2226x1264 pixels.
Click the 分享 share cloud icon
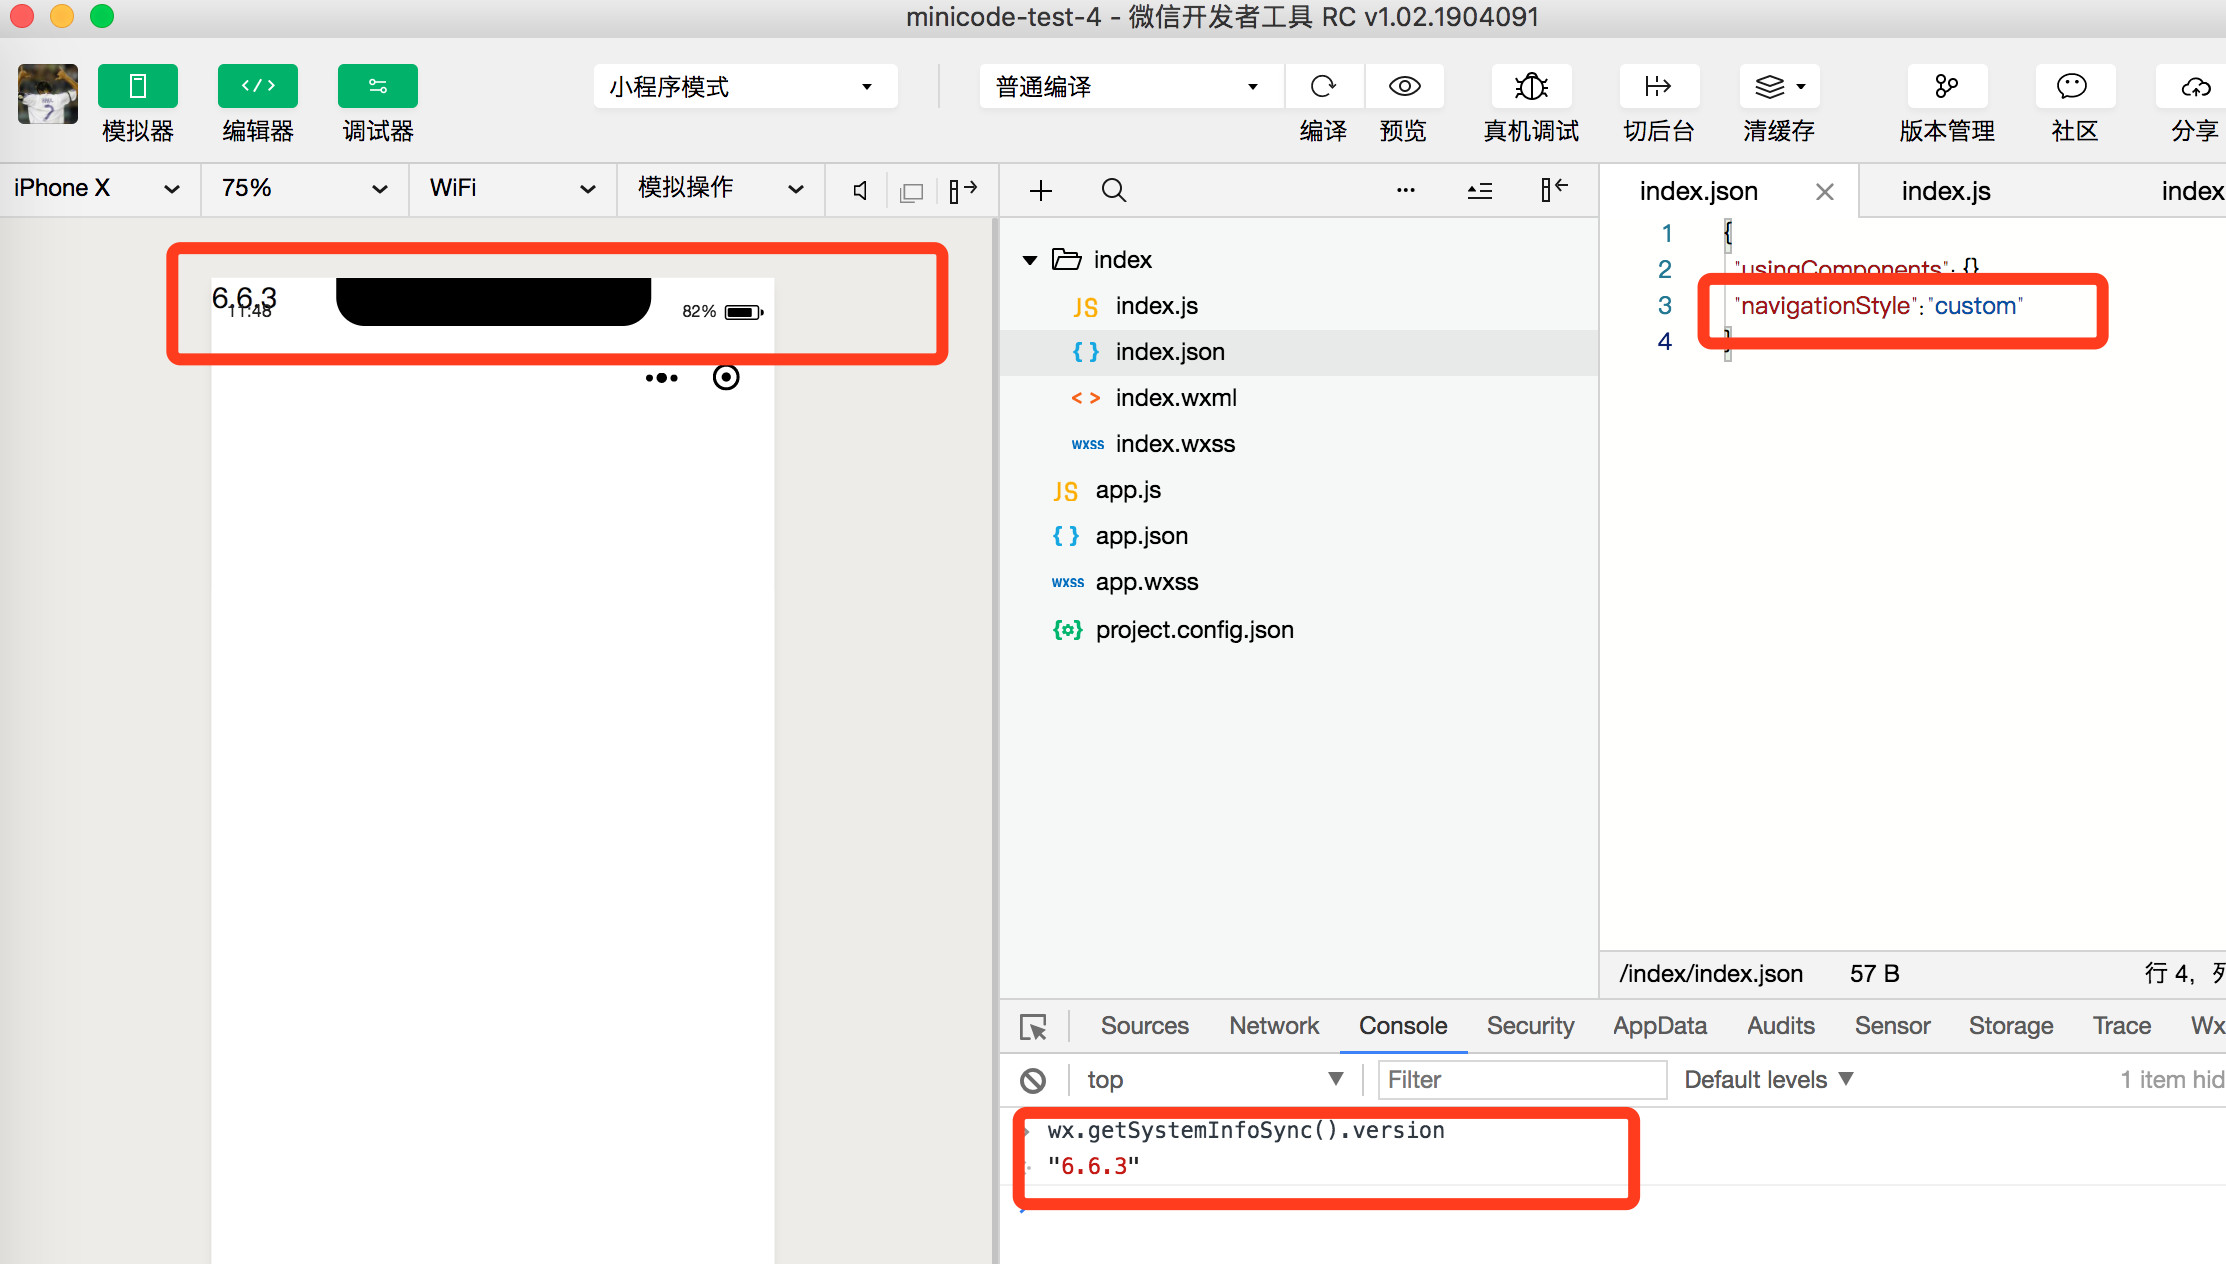pos(2195,87)
